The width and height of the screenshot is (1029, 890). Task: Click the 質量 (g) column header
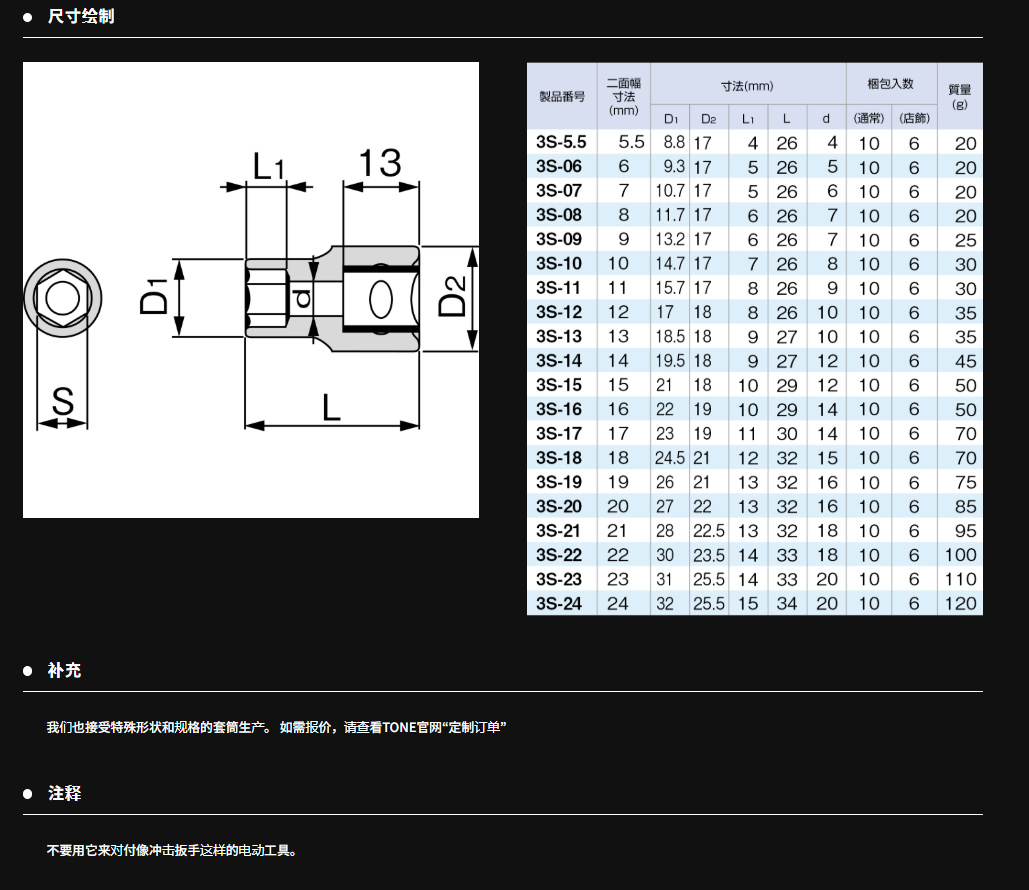[x=959, y=96]
